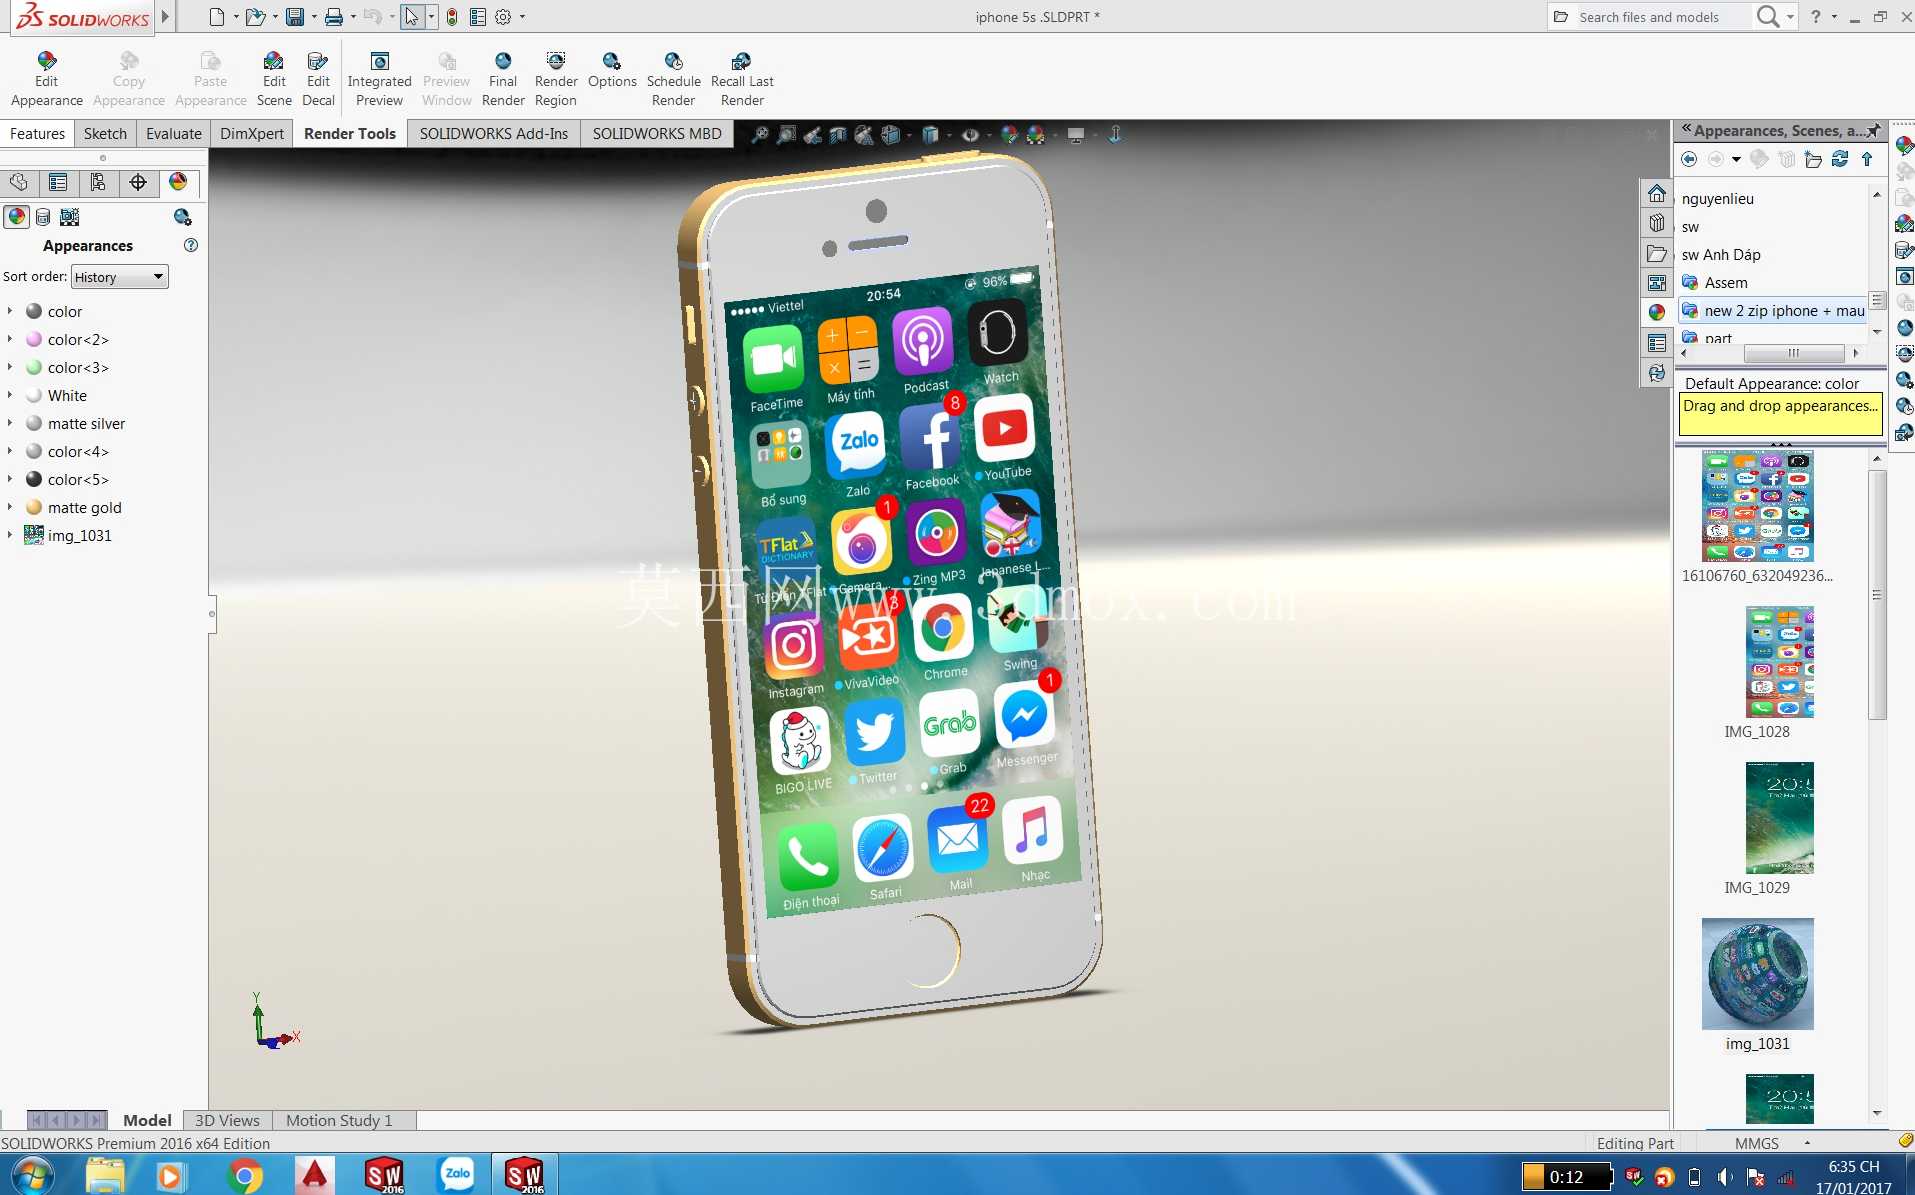This screenshot has height=1195, width=1915.
Task: Click Zoom to Area in view toolbar
Action: coord(787,134)
